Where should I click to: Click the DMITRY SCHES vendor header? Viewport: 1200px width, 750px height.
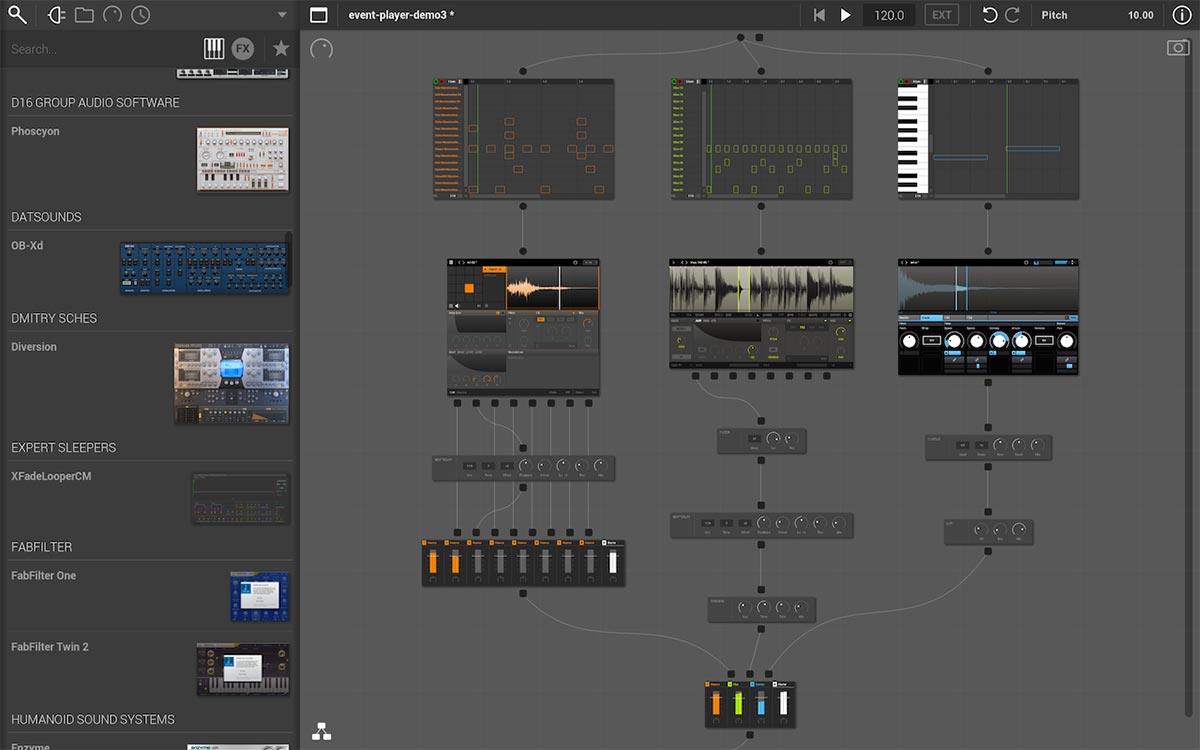click(54, 318)
